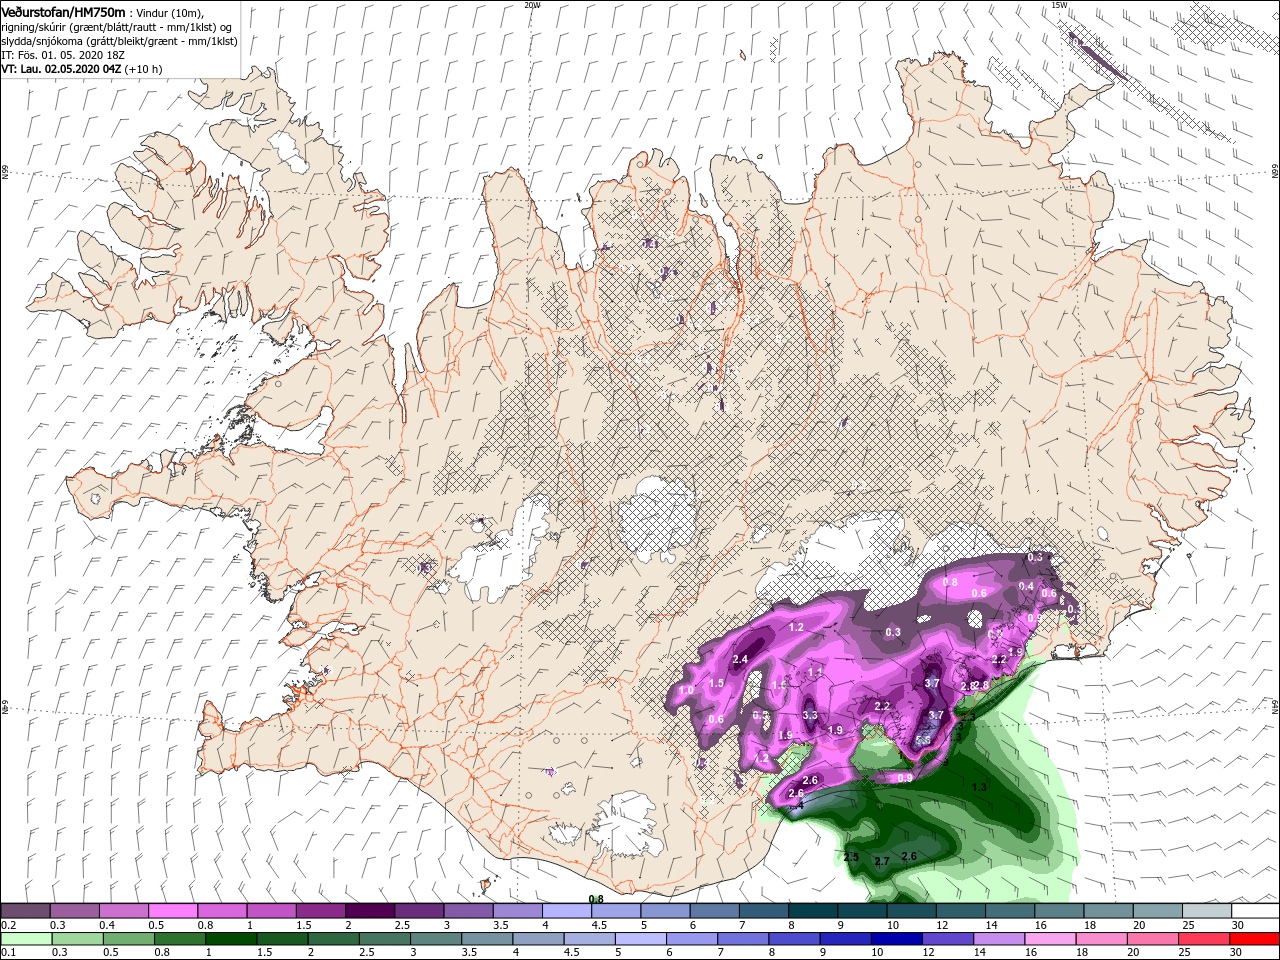Click the 1.2 value beside the 2.4 maximum
1280x960 pixels.
(x=797, y=627)
